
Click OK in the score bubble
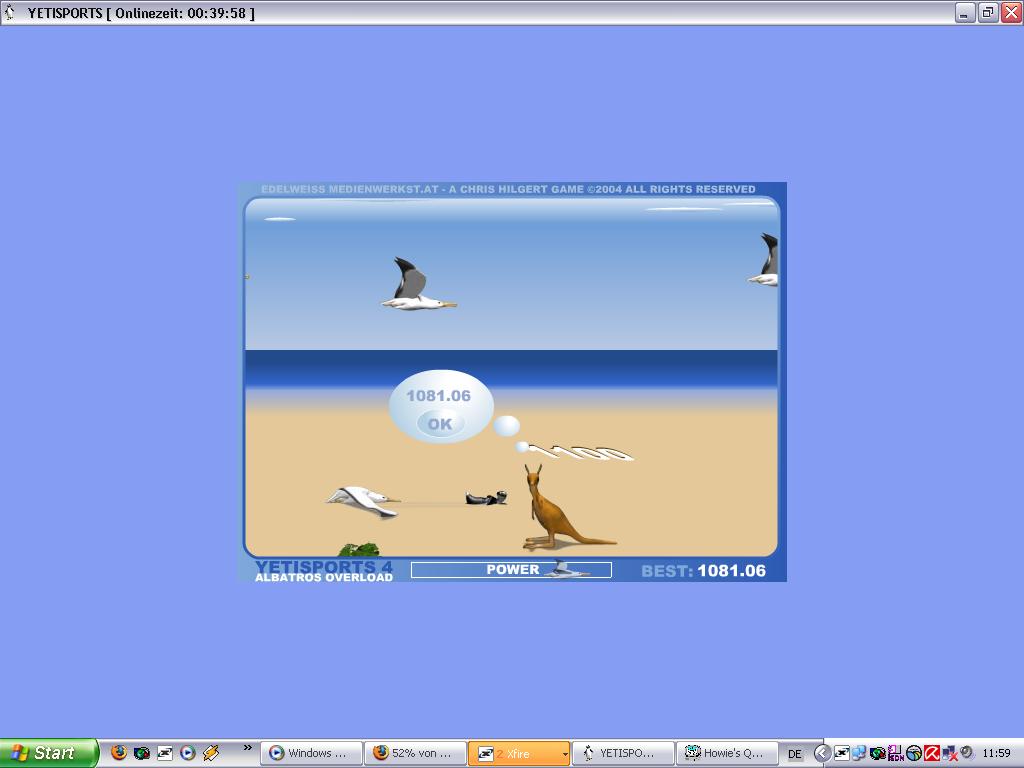coord(440,424)
